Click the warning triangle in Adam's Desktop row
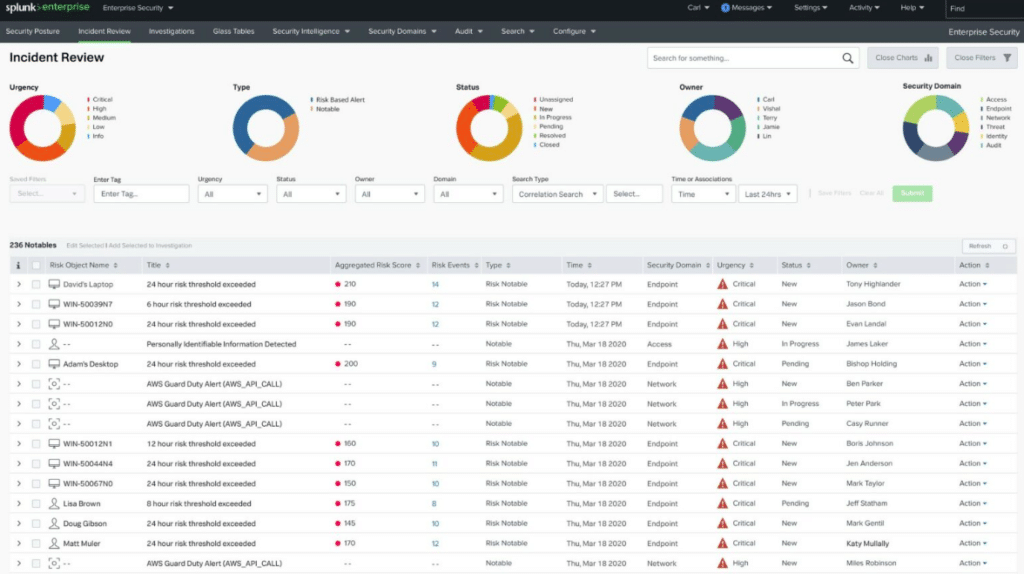 point(722,364)
